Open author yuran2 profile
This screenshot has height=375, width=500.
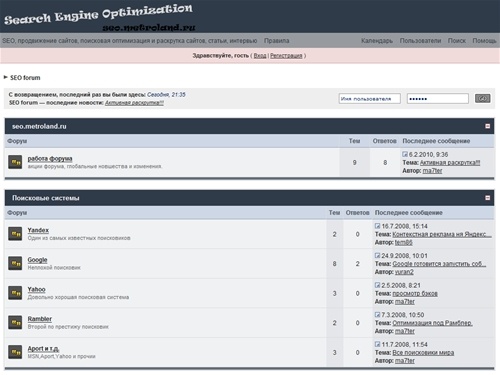(x=404, y=272)
